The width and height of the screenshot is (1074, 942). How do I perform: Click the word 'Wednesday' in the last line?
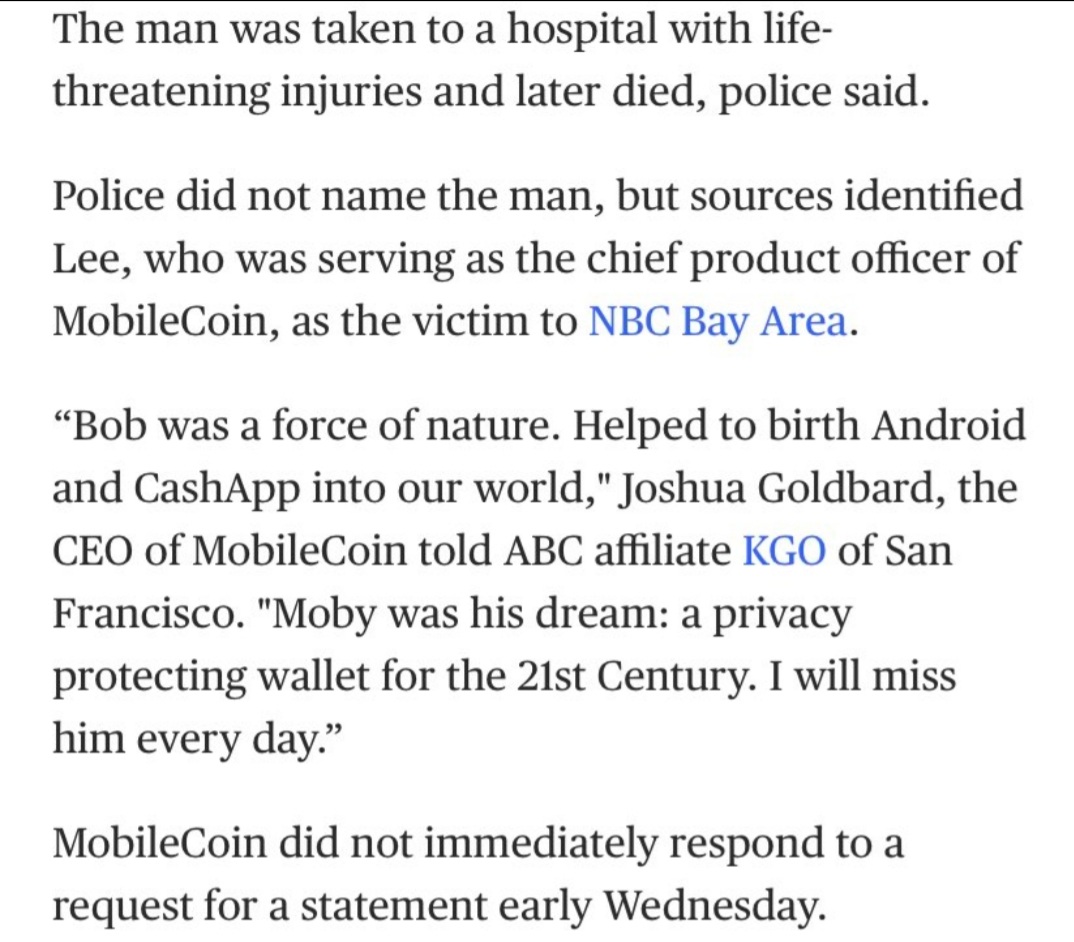[711, 905]
